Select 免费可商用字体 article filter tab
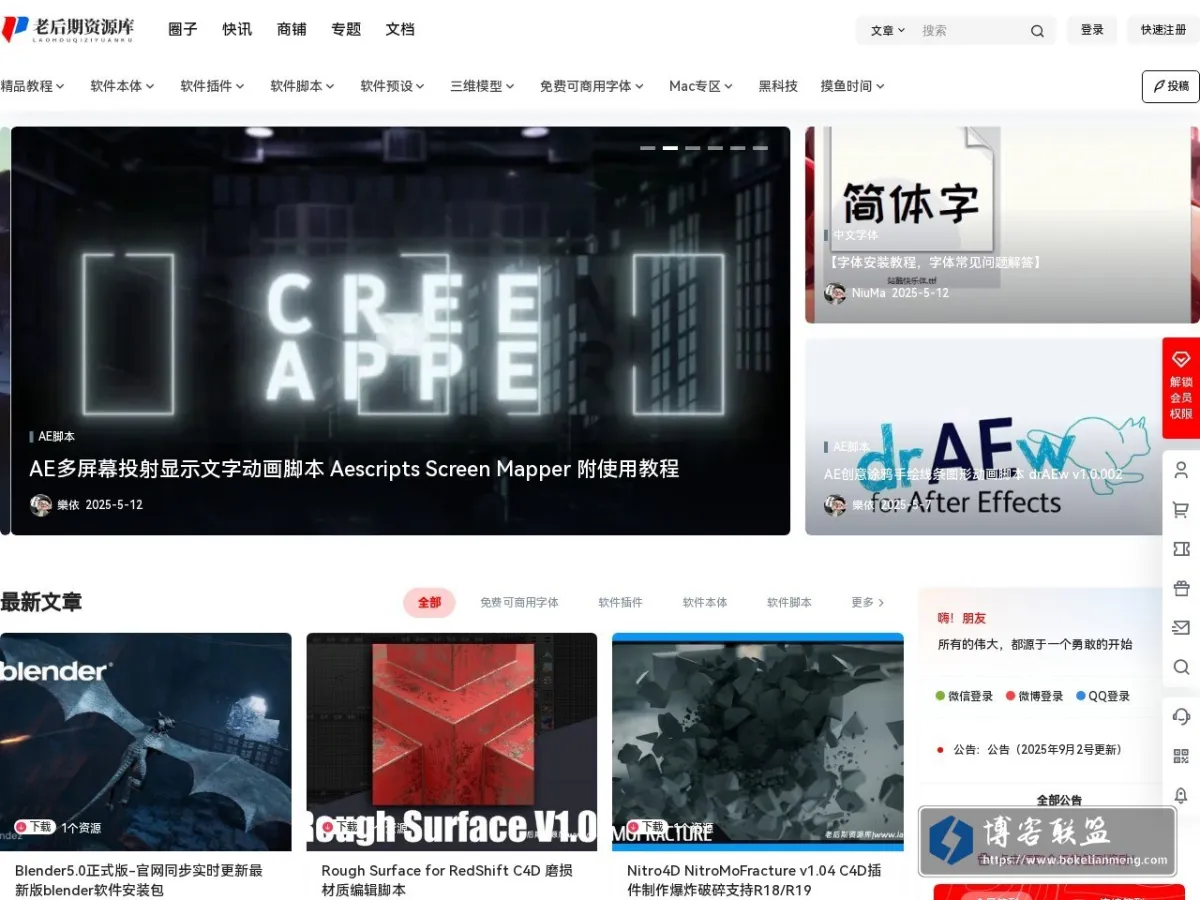 [519, 603]
